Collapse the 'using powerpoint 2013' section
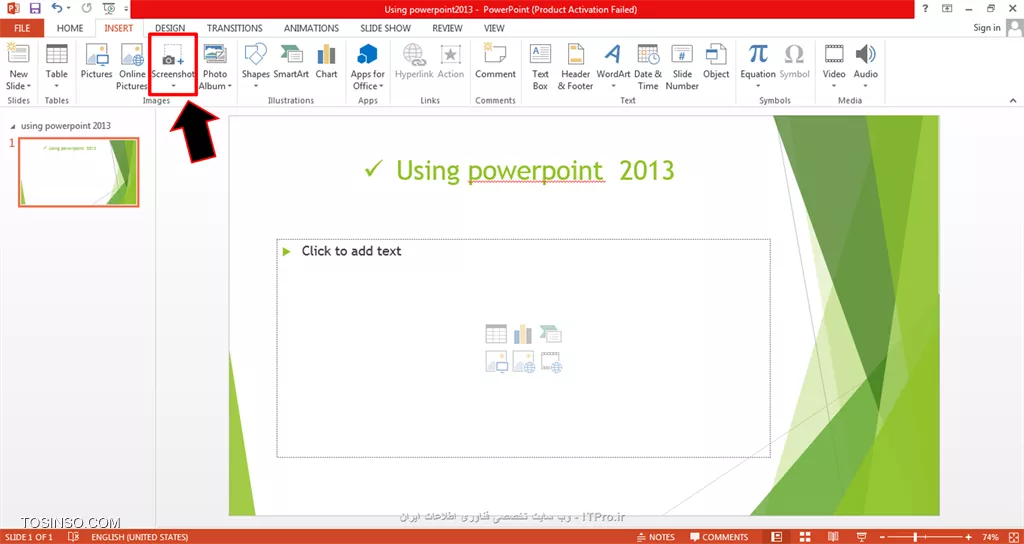Screen dimensions: 1024x544 13,125
